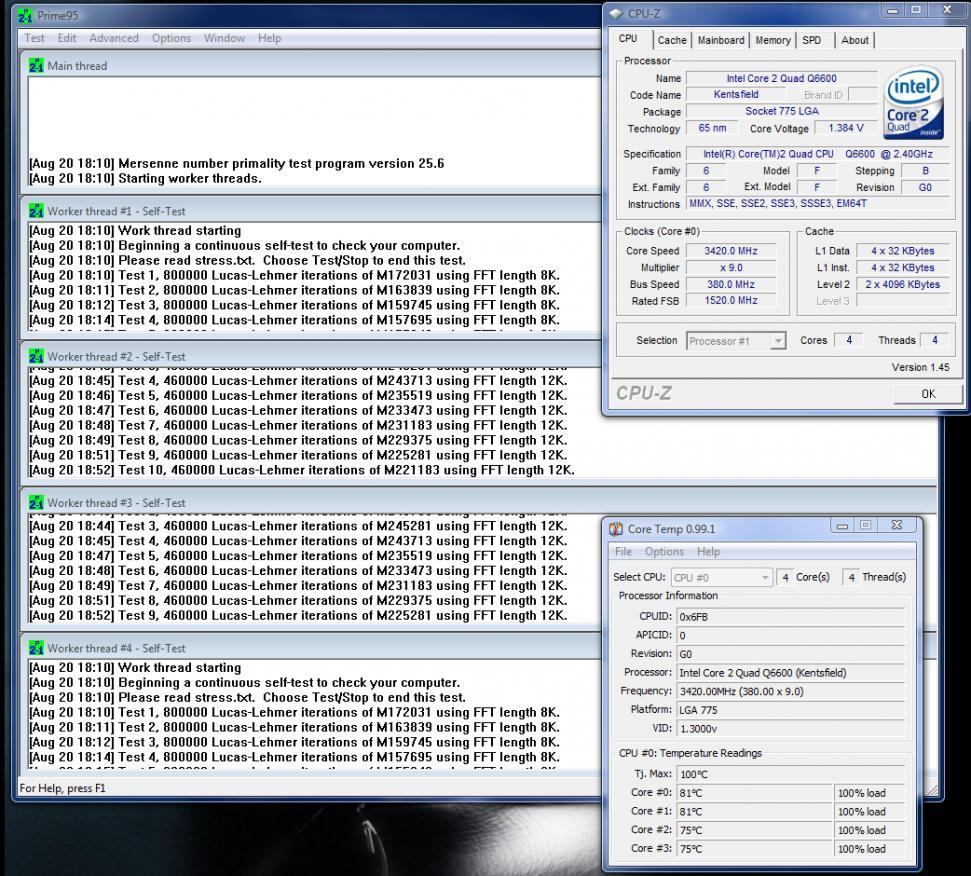
Task: Close the Core Temp window
Action: 897,525
